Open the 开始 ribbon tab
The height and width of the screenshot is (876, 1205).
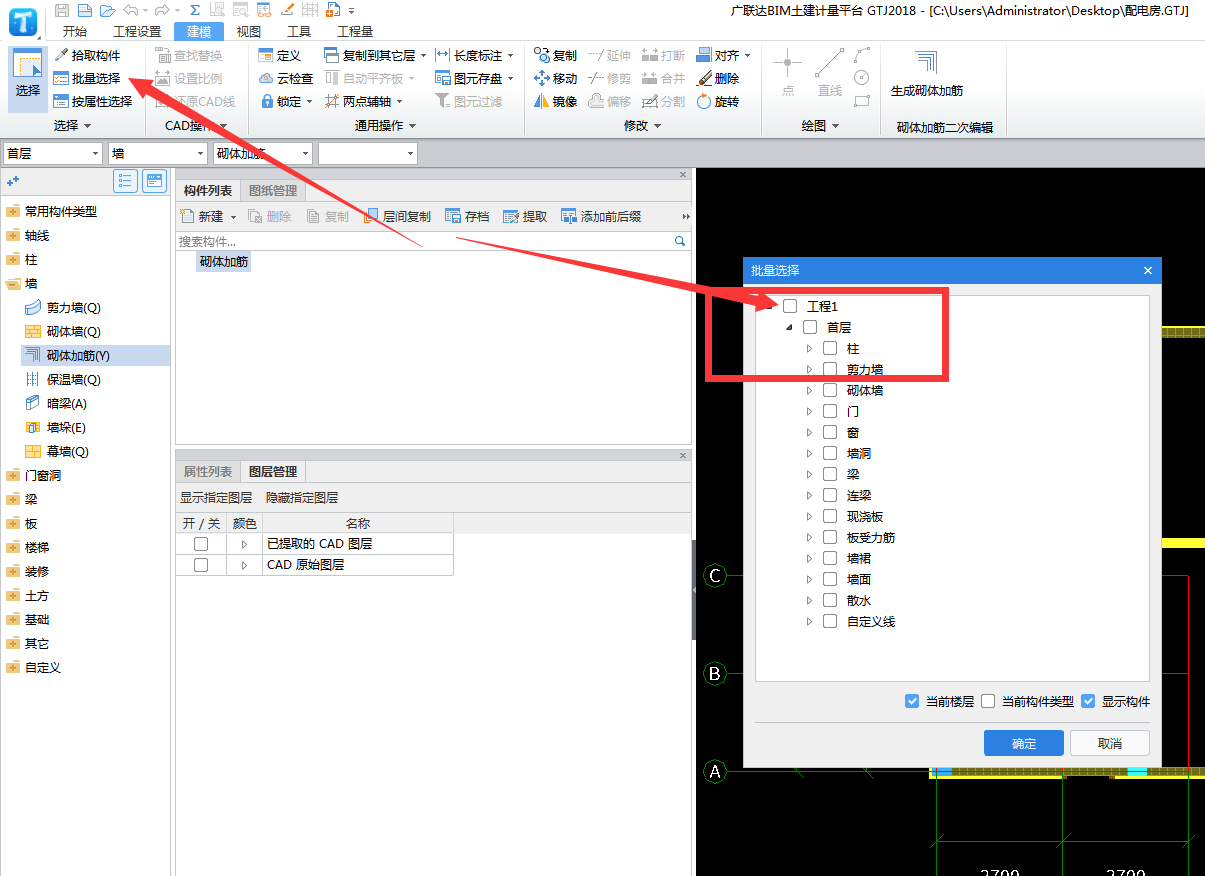(74, 31)
